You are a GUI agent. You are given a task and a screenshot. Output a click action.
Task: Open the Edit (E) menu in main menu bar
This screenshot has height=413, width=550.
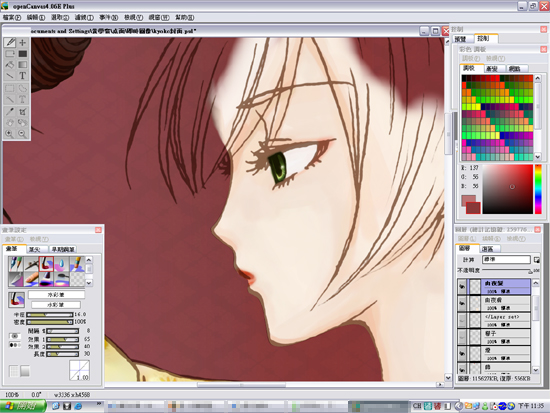pos(36,17)
